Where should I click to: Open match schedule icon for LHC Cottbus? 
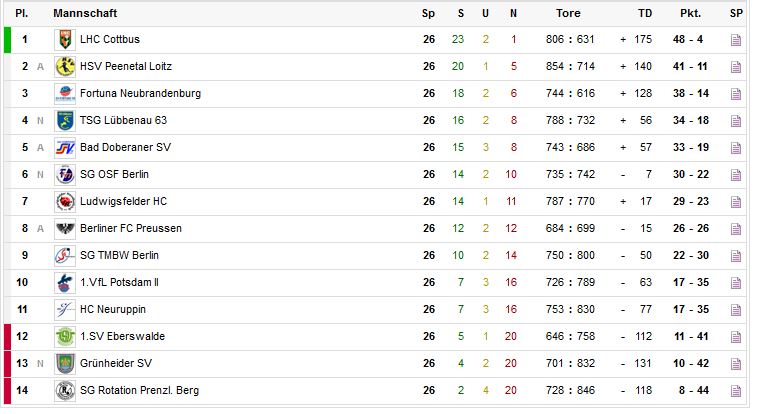pyautogui.click(x=736, y=40)
